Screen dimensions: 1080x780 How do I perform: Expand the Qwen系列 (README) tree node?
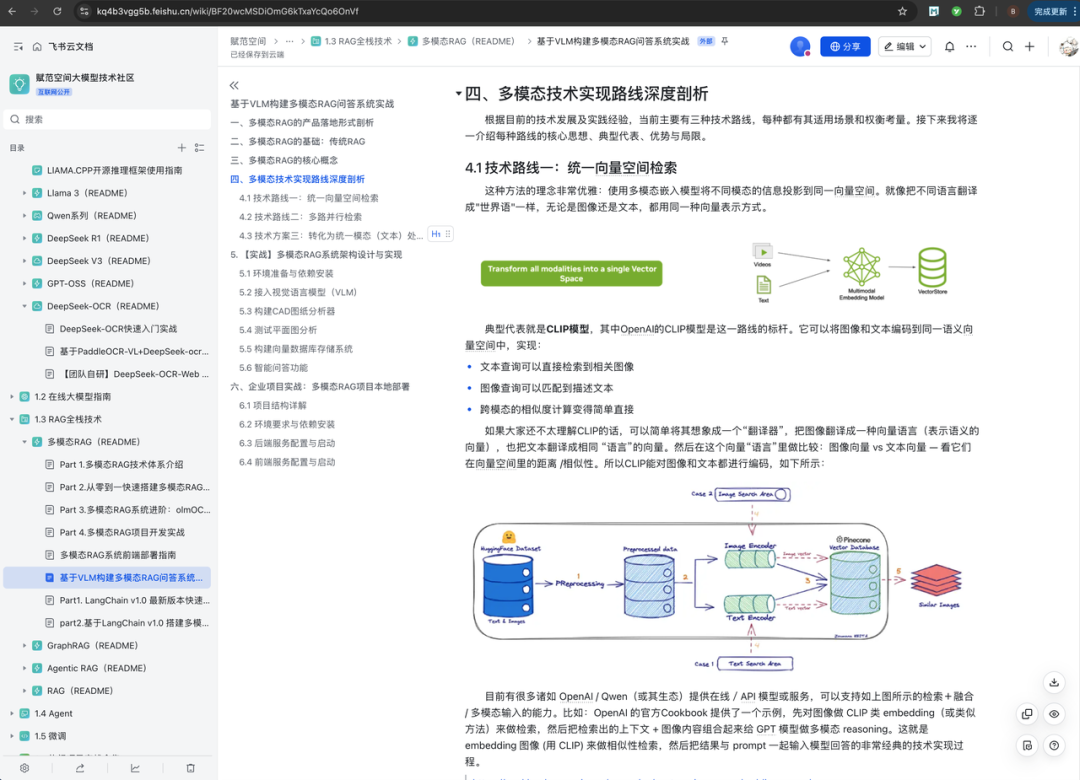(25, 216)
